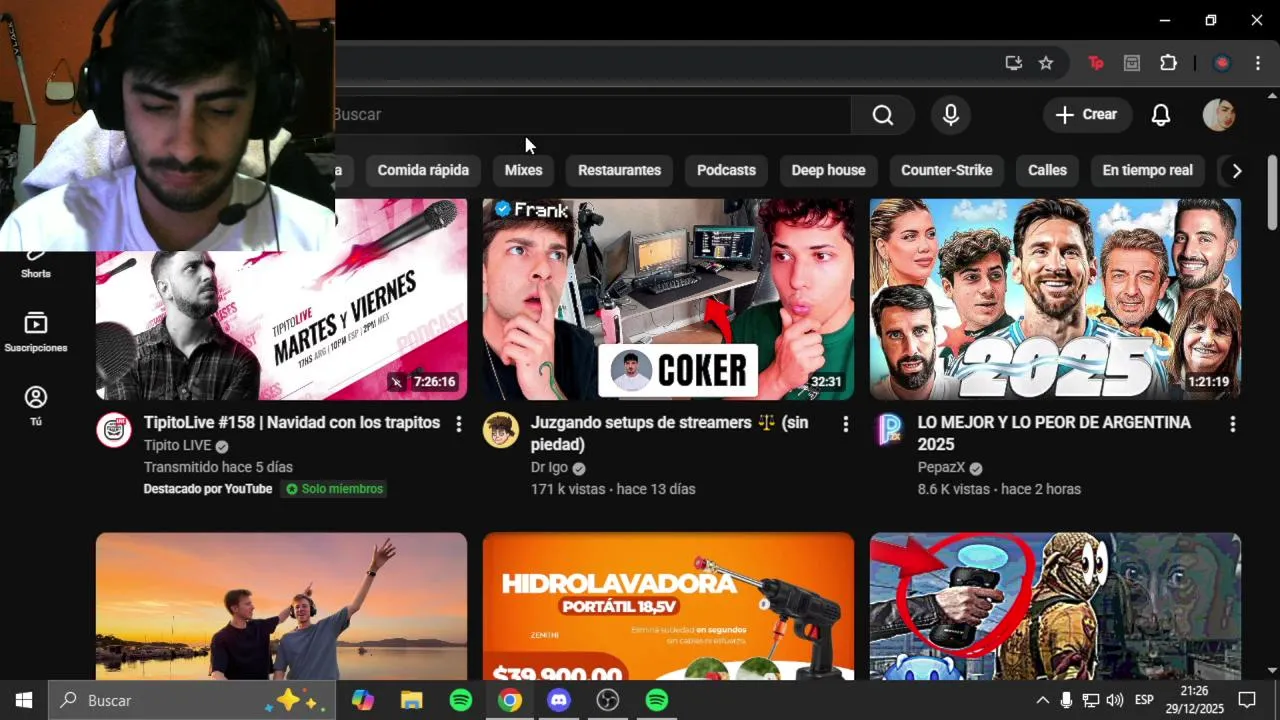Select the Mixes filter chip
This screenshot has width=1280, height=720.
523,170
